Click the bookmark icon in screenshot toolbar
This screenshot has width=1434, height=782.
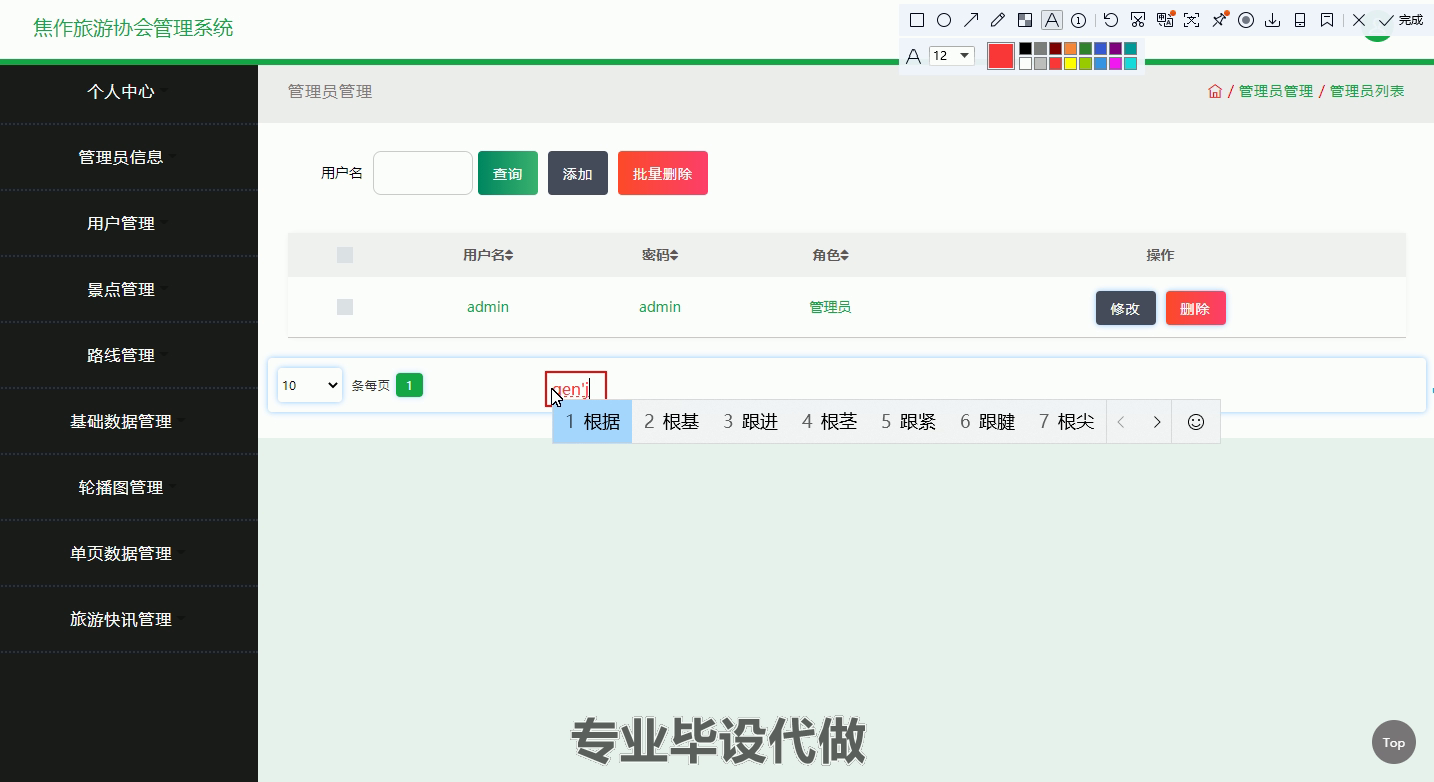[1327, 20]
